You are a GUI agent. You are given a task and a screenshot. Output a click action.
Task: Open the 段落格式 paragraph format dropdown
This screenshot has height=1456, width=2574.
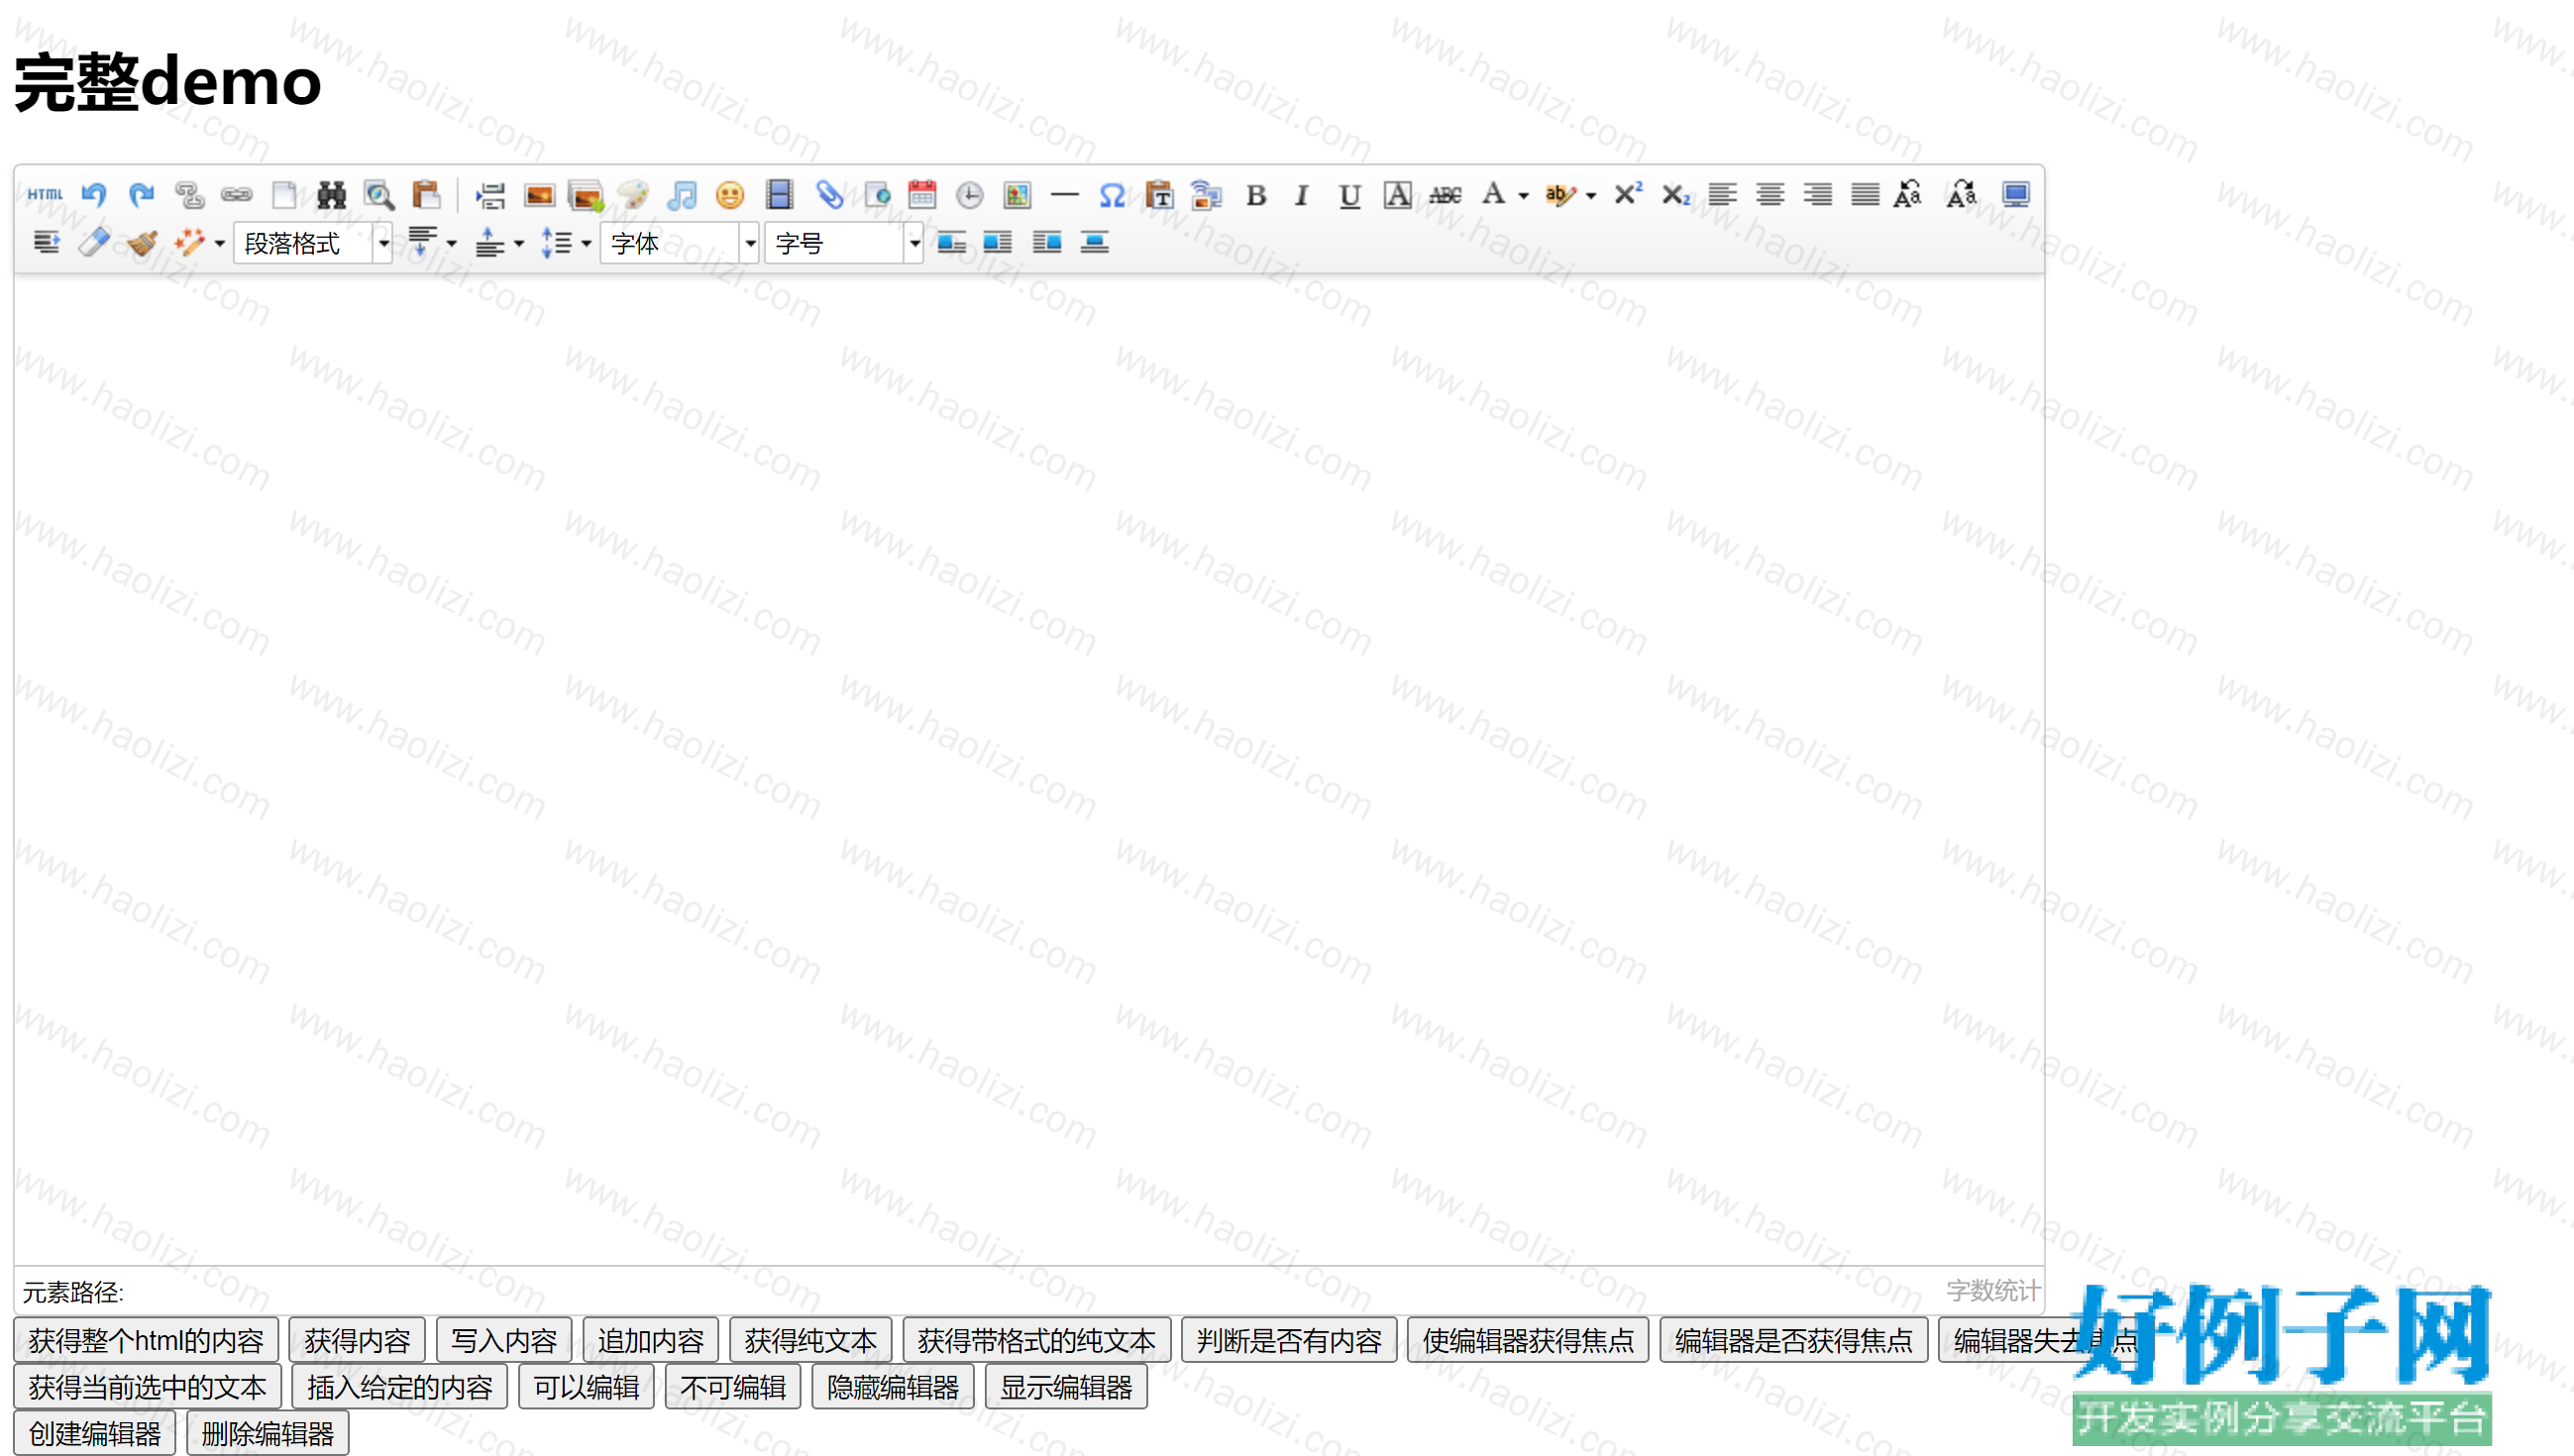(x=312, y=243)
